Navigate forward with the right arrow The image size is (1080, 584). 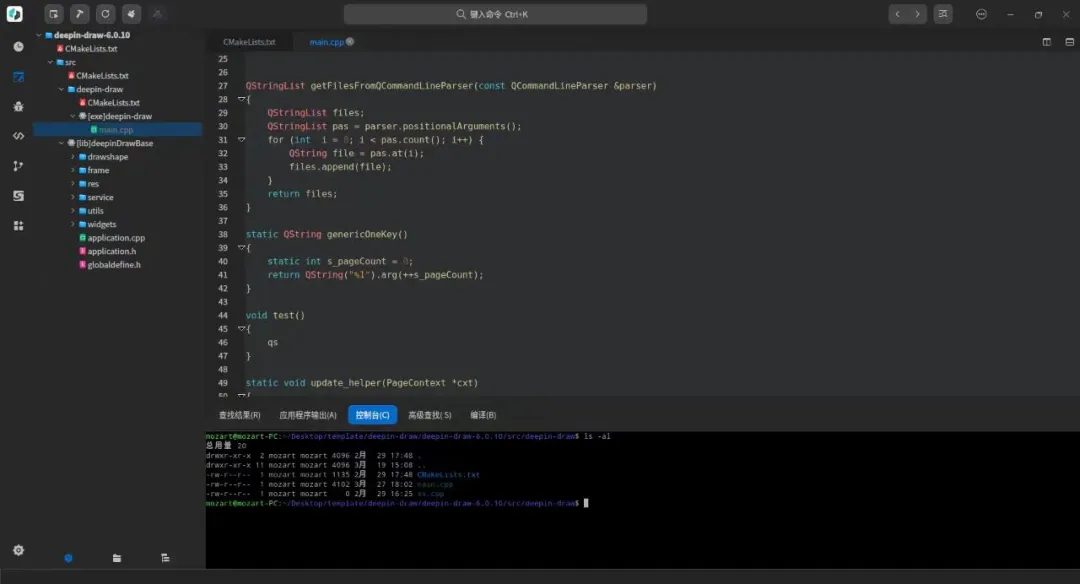pos(917,14)
